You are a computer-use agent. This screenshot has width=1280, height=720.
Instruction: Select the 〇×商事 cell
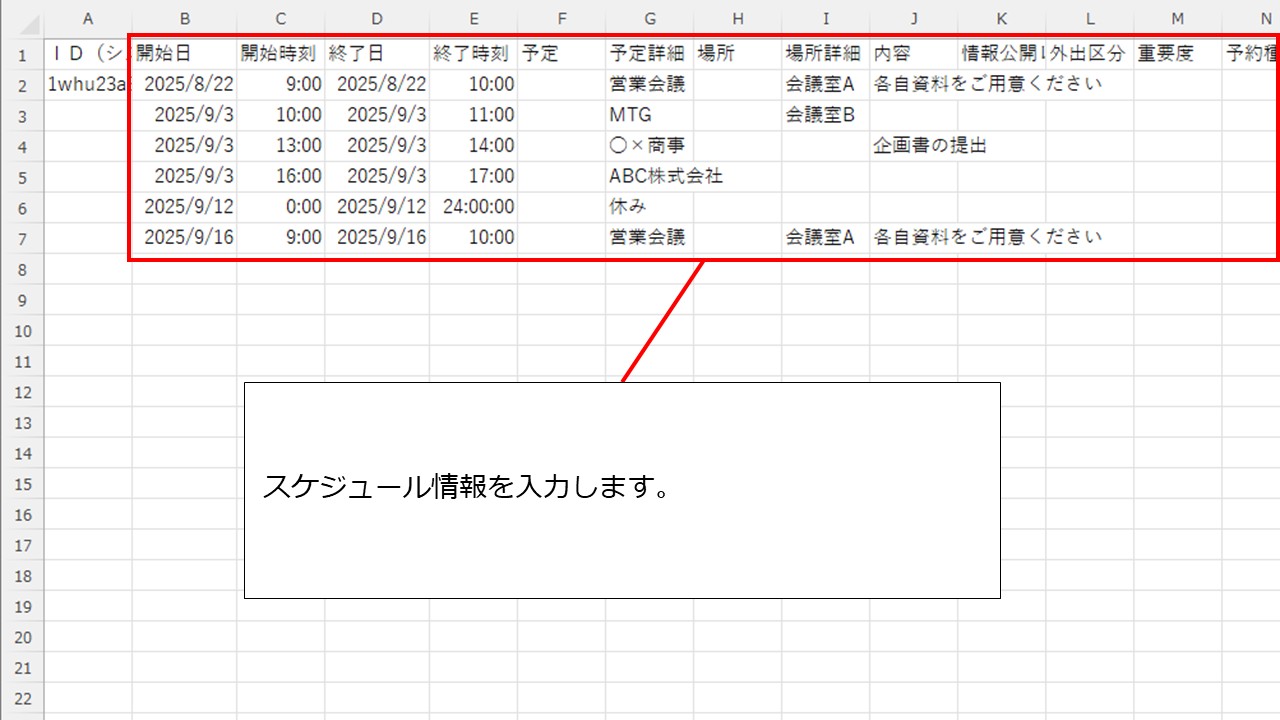click(x=650, y=146)
